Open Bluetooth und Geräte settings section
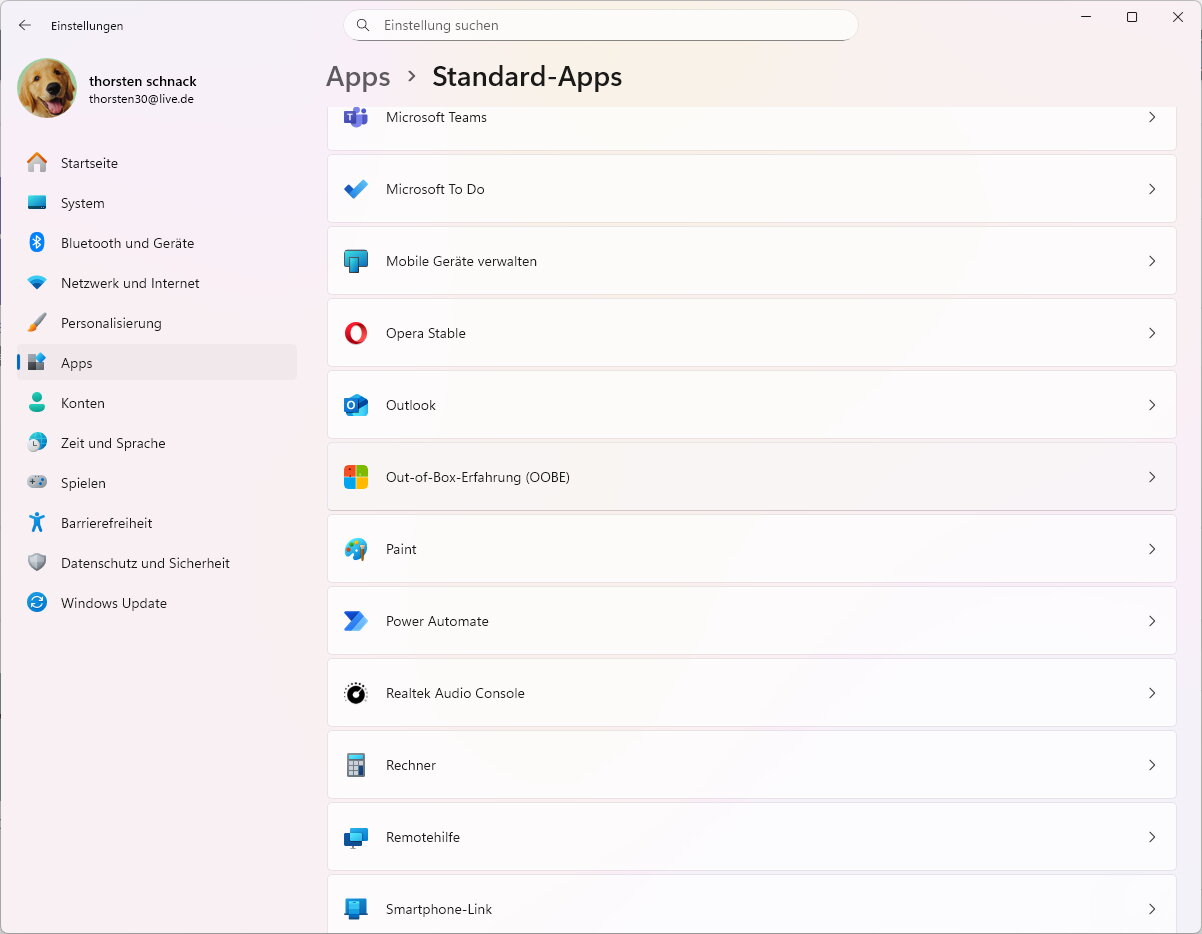Image resolution: width=1202 pixels, height=934 pixels. click(127, 243)
